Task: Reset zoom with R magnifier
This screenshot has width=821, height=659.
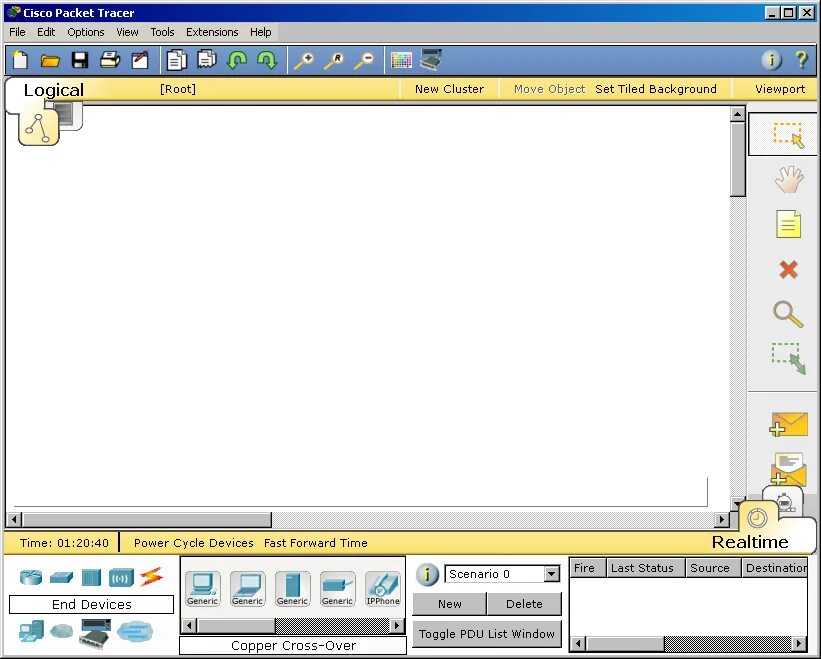Action: [x=334, y=61]
